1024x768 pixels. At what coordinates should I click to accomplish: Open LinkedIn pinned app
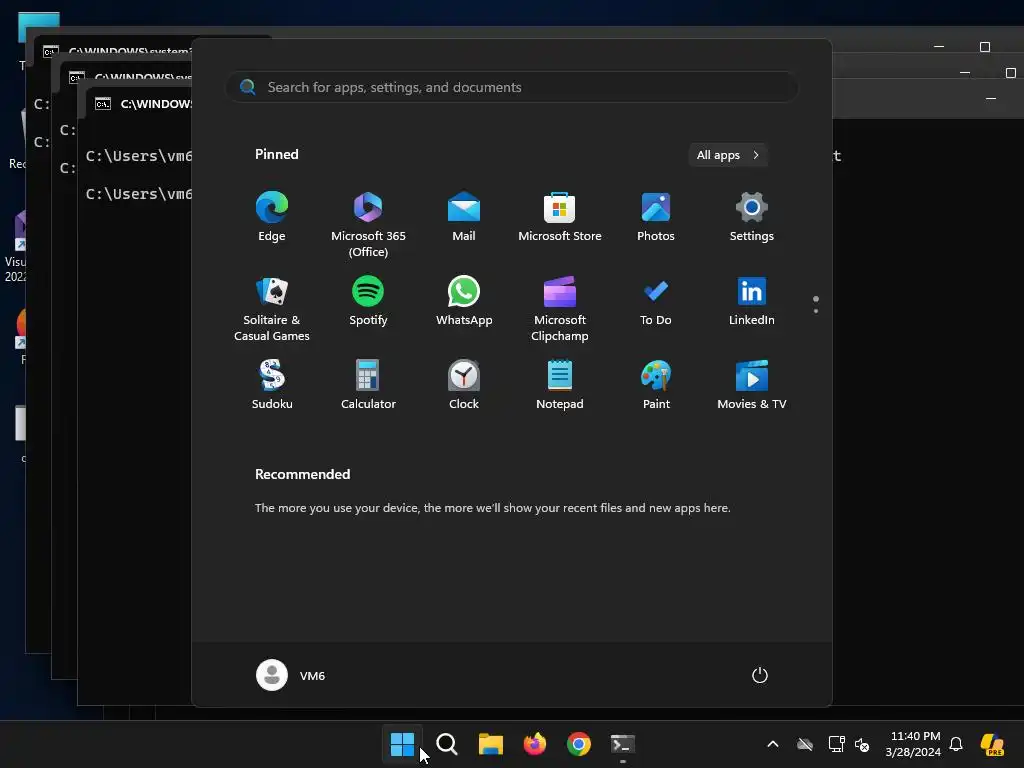point(752,302)
